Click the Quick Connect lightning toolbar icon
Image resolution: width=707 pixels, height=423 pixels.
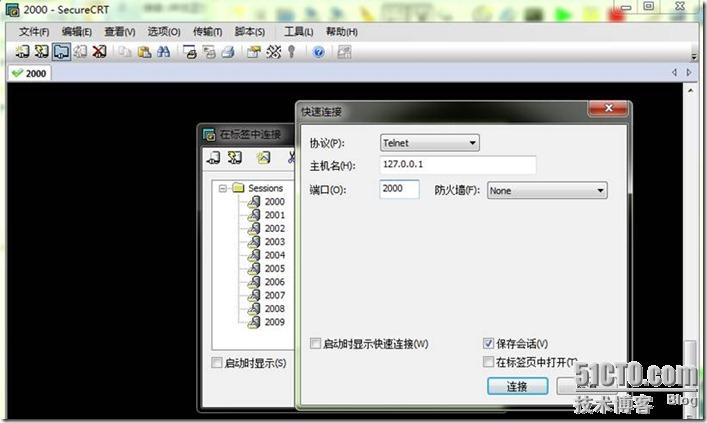41,51
